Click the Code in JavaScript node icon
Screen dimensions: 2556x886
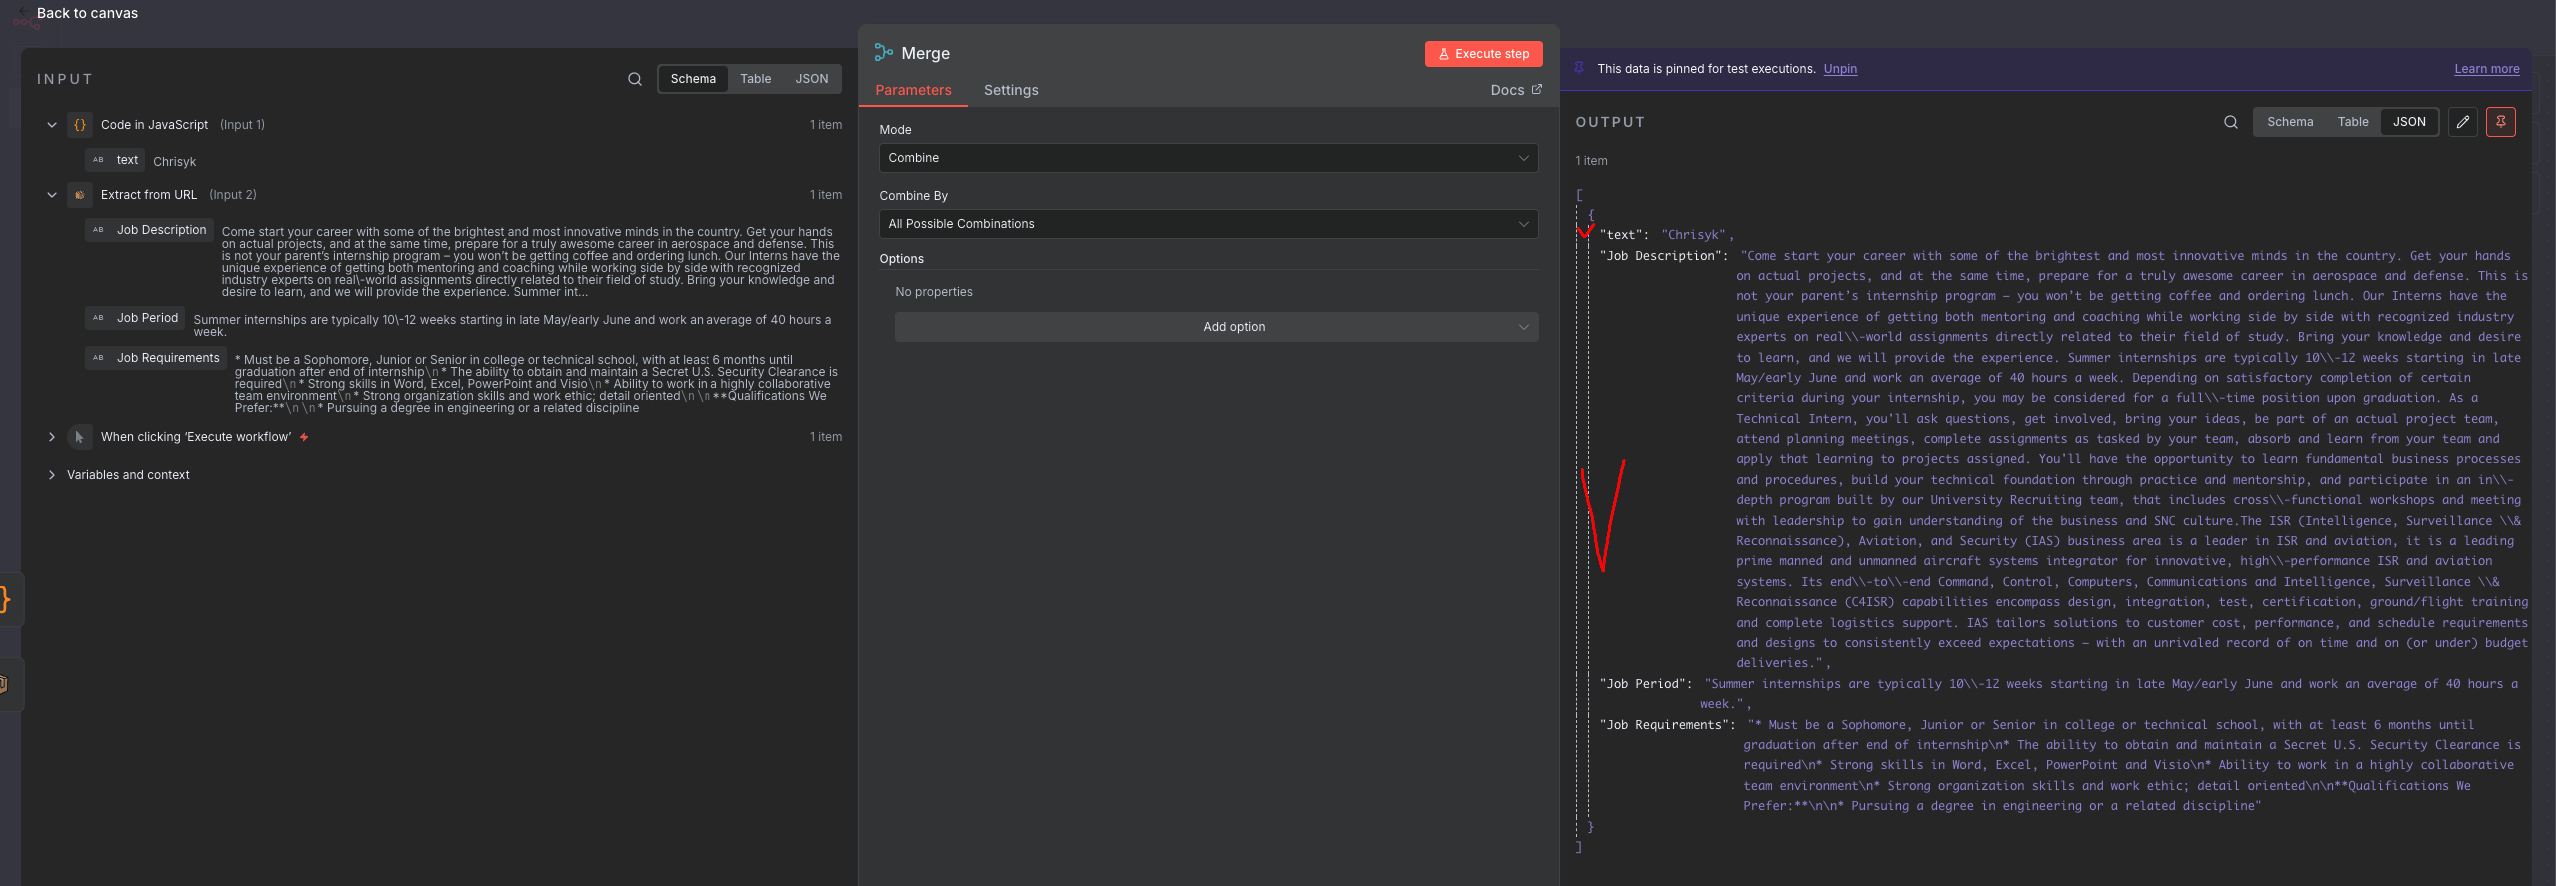tap(80, 125)
